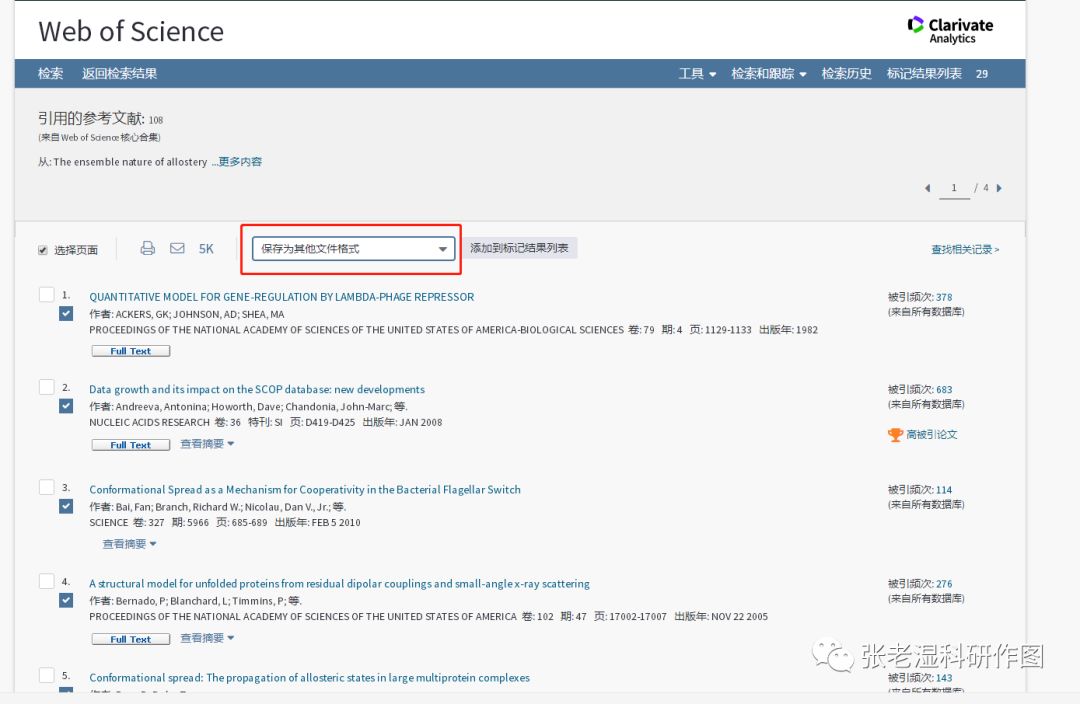
Task: Click the email envelope icon
Action: pyautogui.click(x=177, y=248)
